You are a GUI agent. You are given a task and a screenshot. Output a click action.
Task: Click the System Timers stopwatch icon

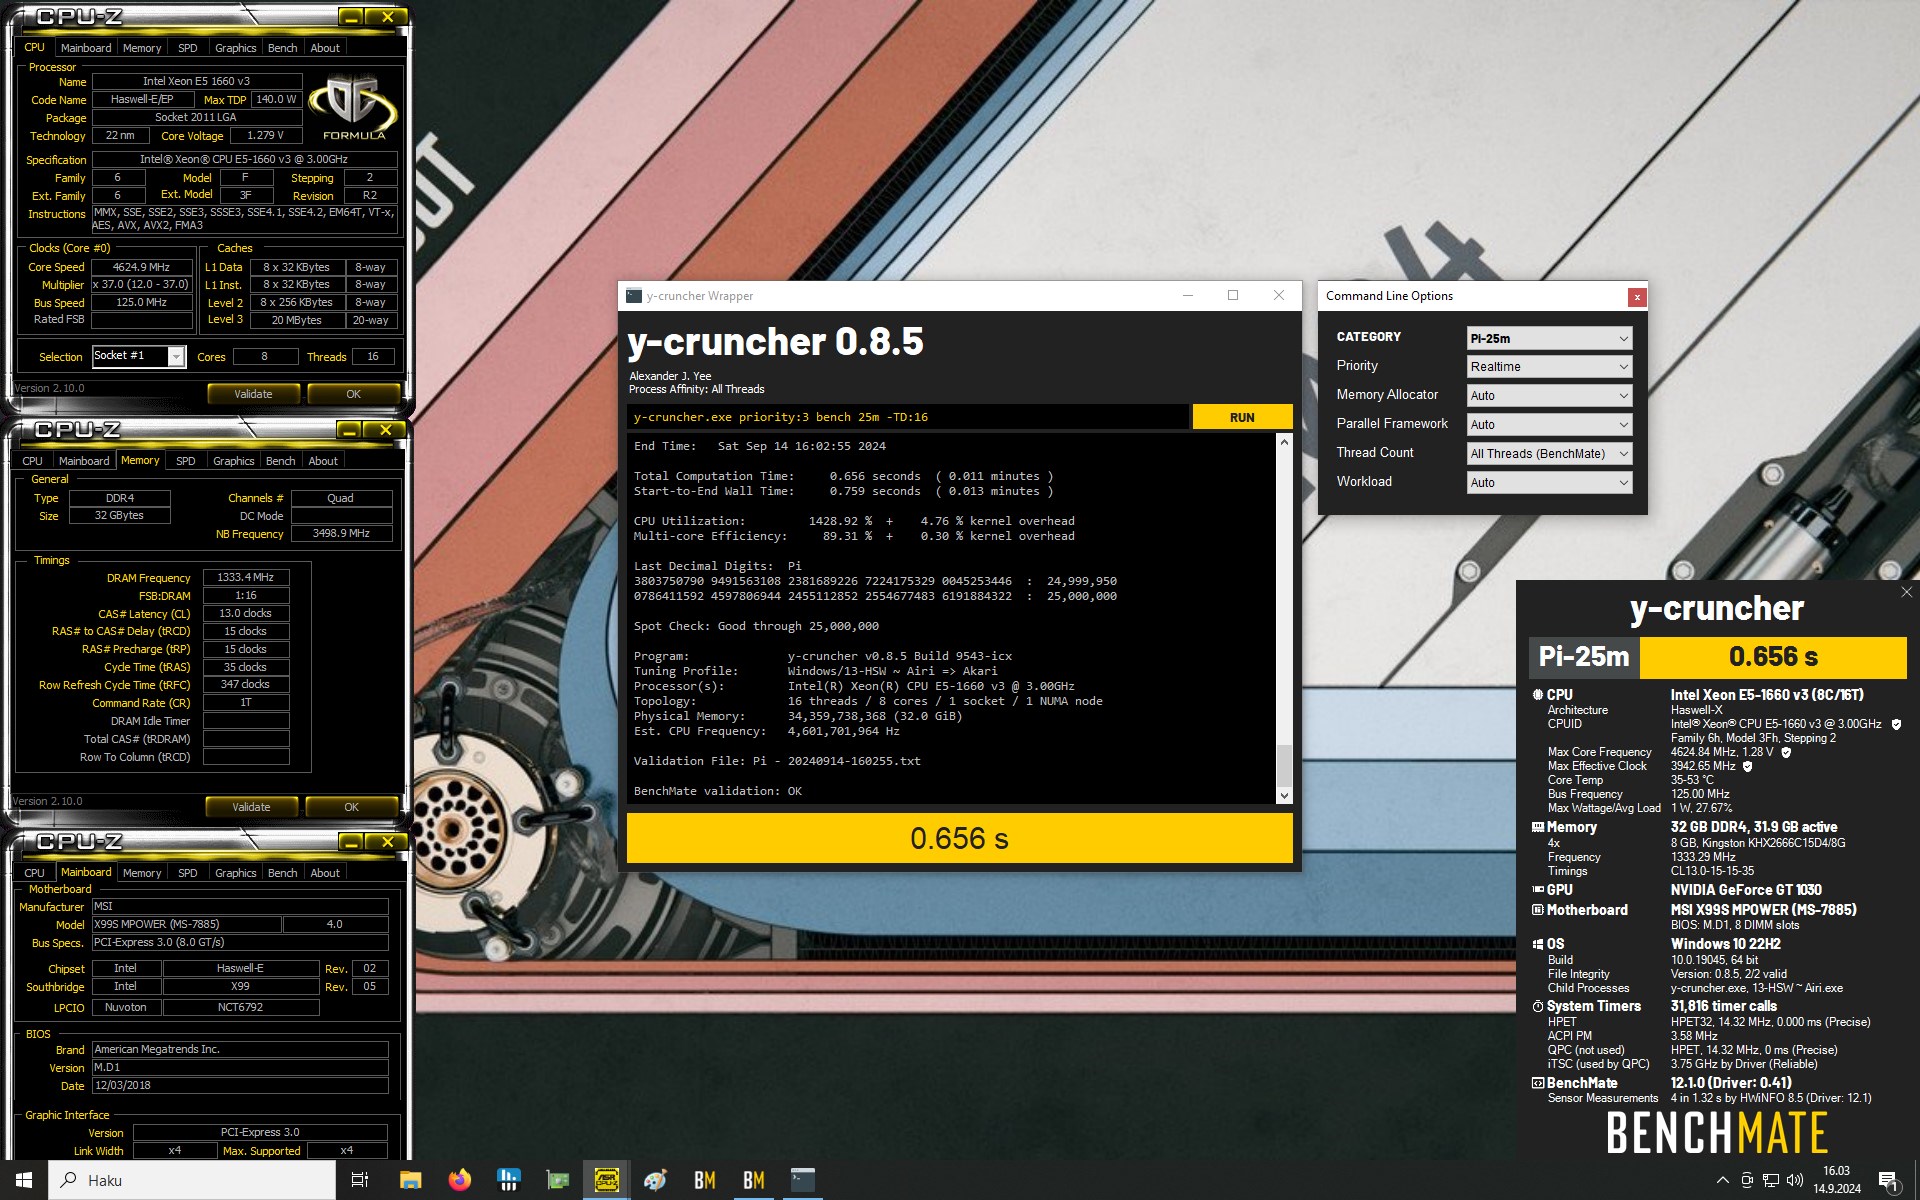(1538, 1006)
